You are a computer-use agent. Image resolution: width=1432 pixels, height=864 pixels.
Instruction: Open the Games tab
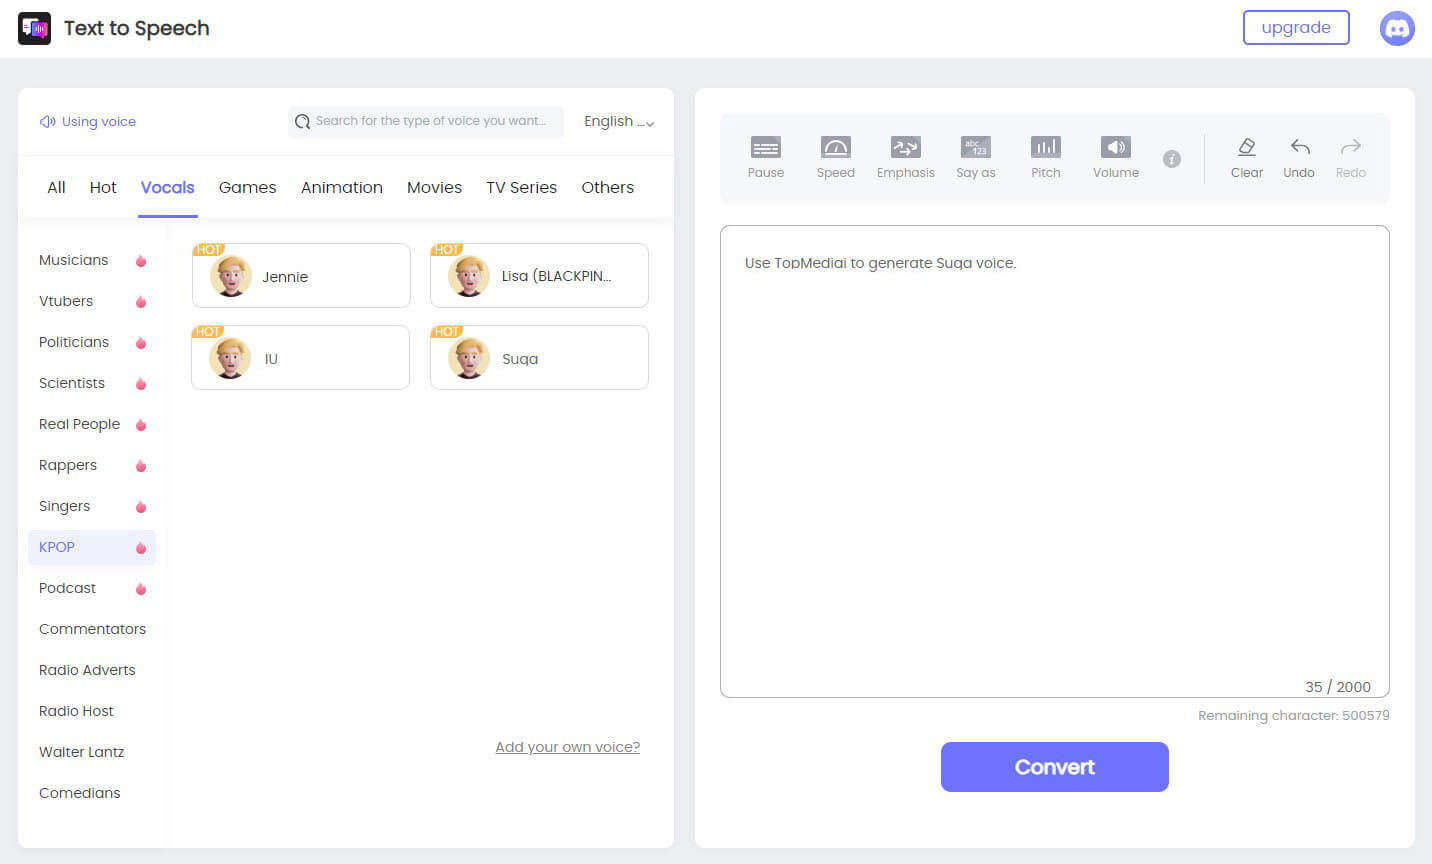click(x=247, y=187)
